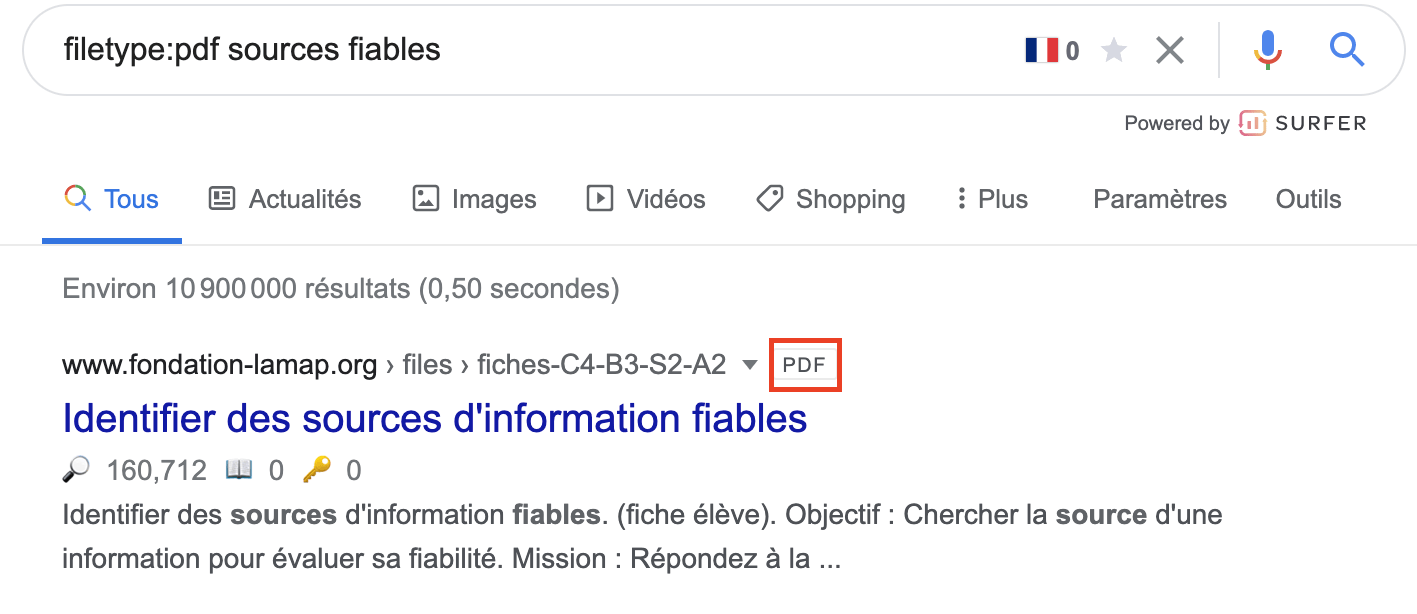Image resolution: width=1417 pixels, height=614 pixels.
Task: Open the Paramètres menu
Action: point(1159,199)
